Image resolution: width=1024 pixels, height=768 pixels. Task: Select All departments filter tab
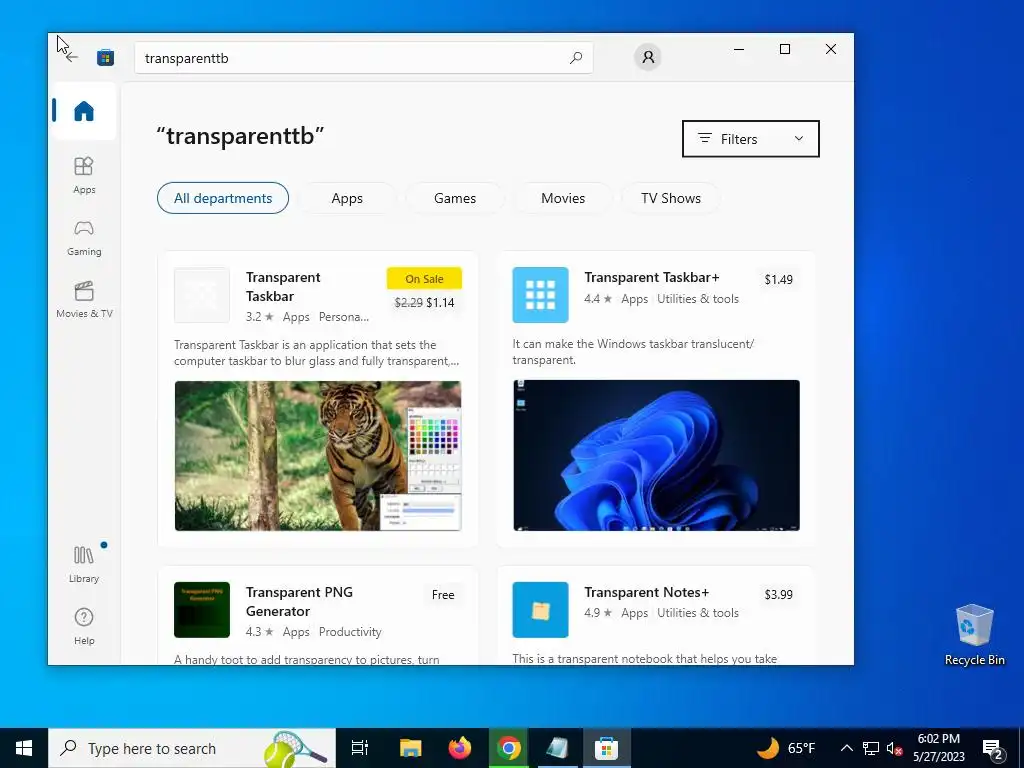coord(223,198)
